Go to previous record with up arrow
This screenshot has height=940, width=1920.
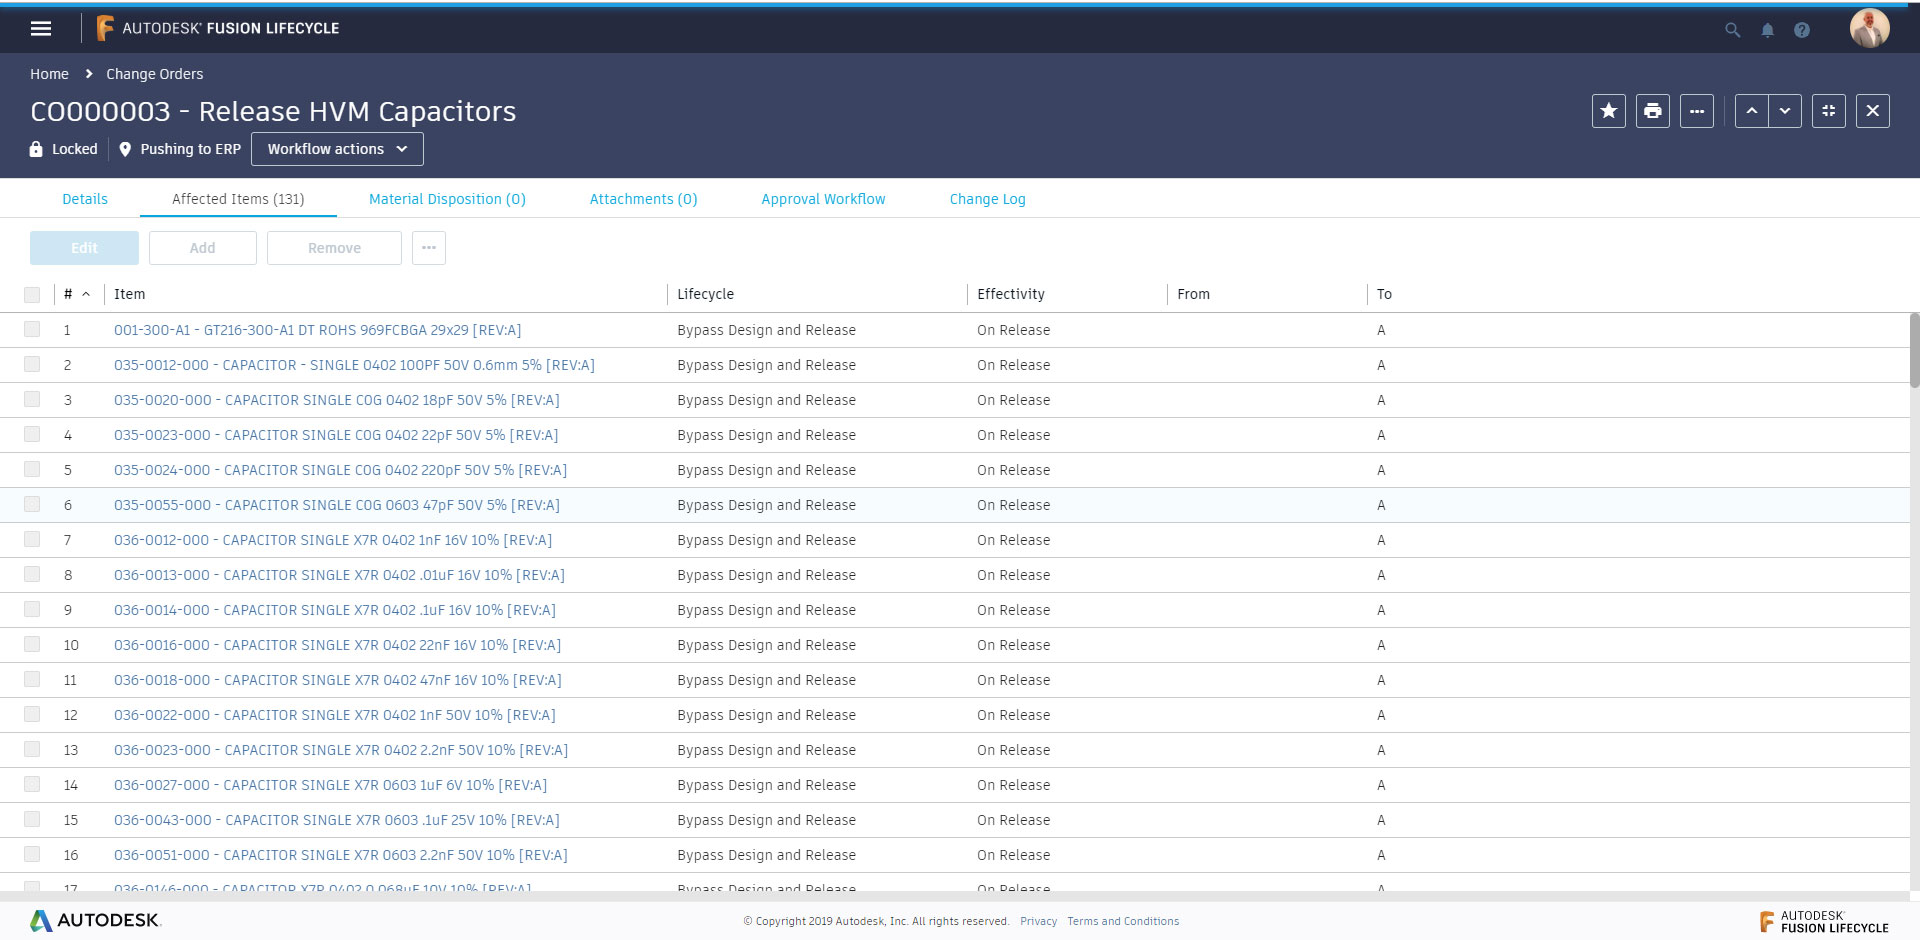click(x=1751, y=111)
